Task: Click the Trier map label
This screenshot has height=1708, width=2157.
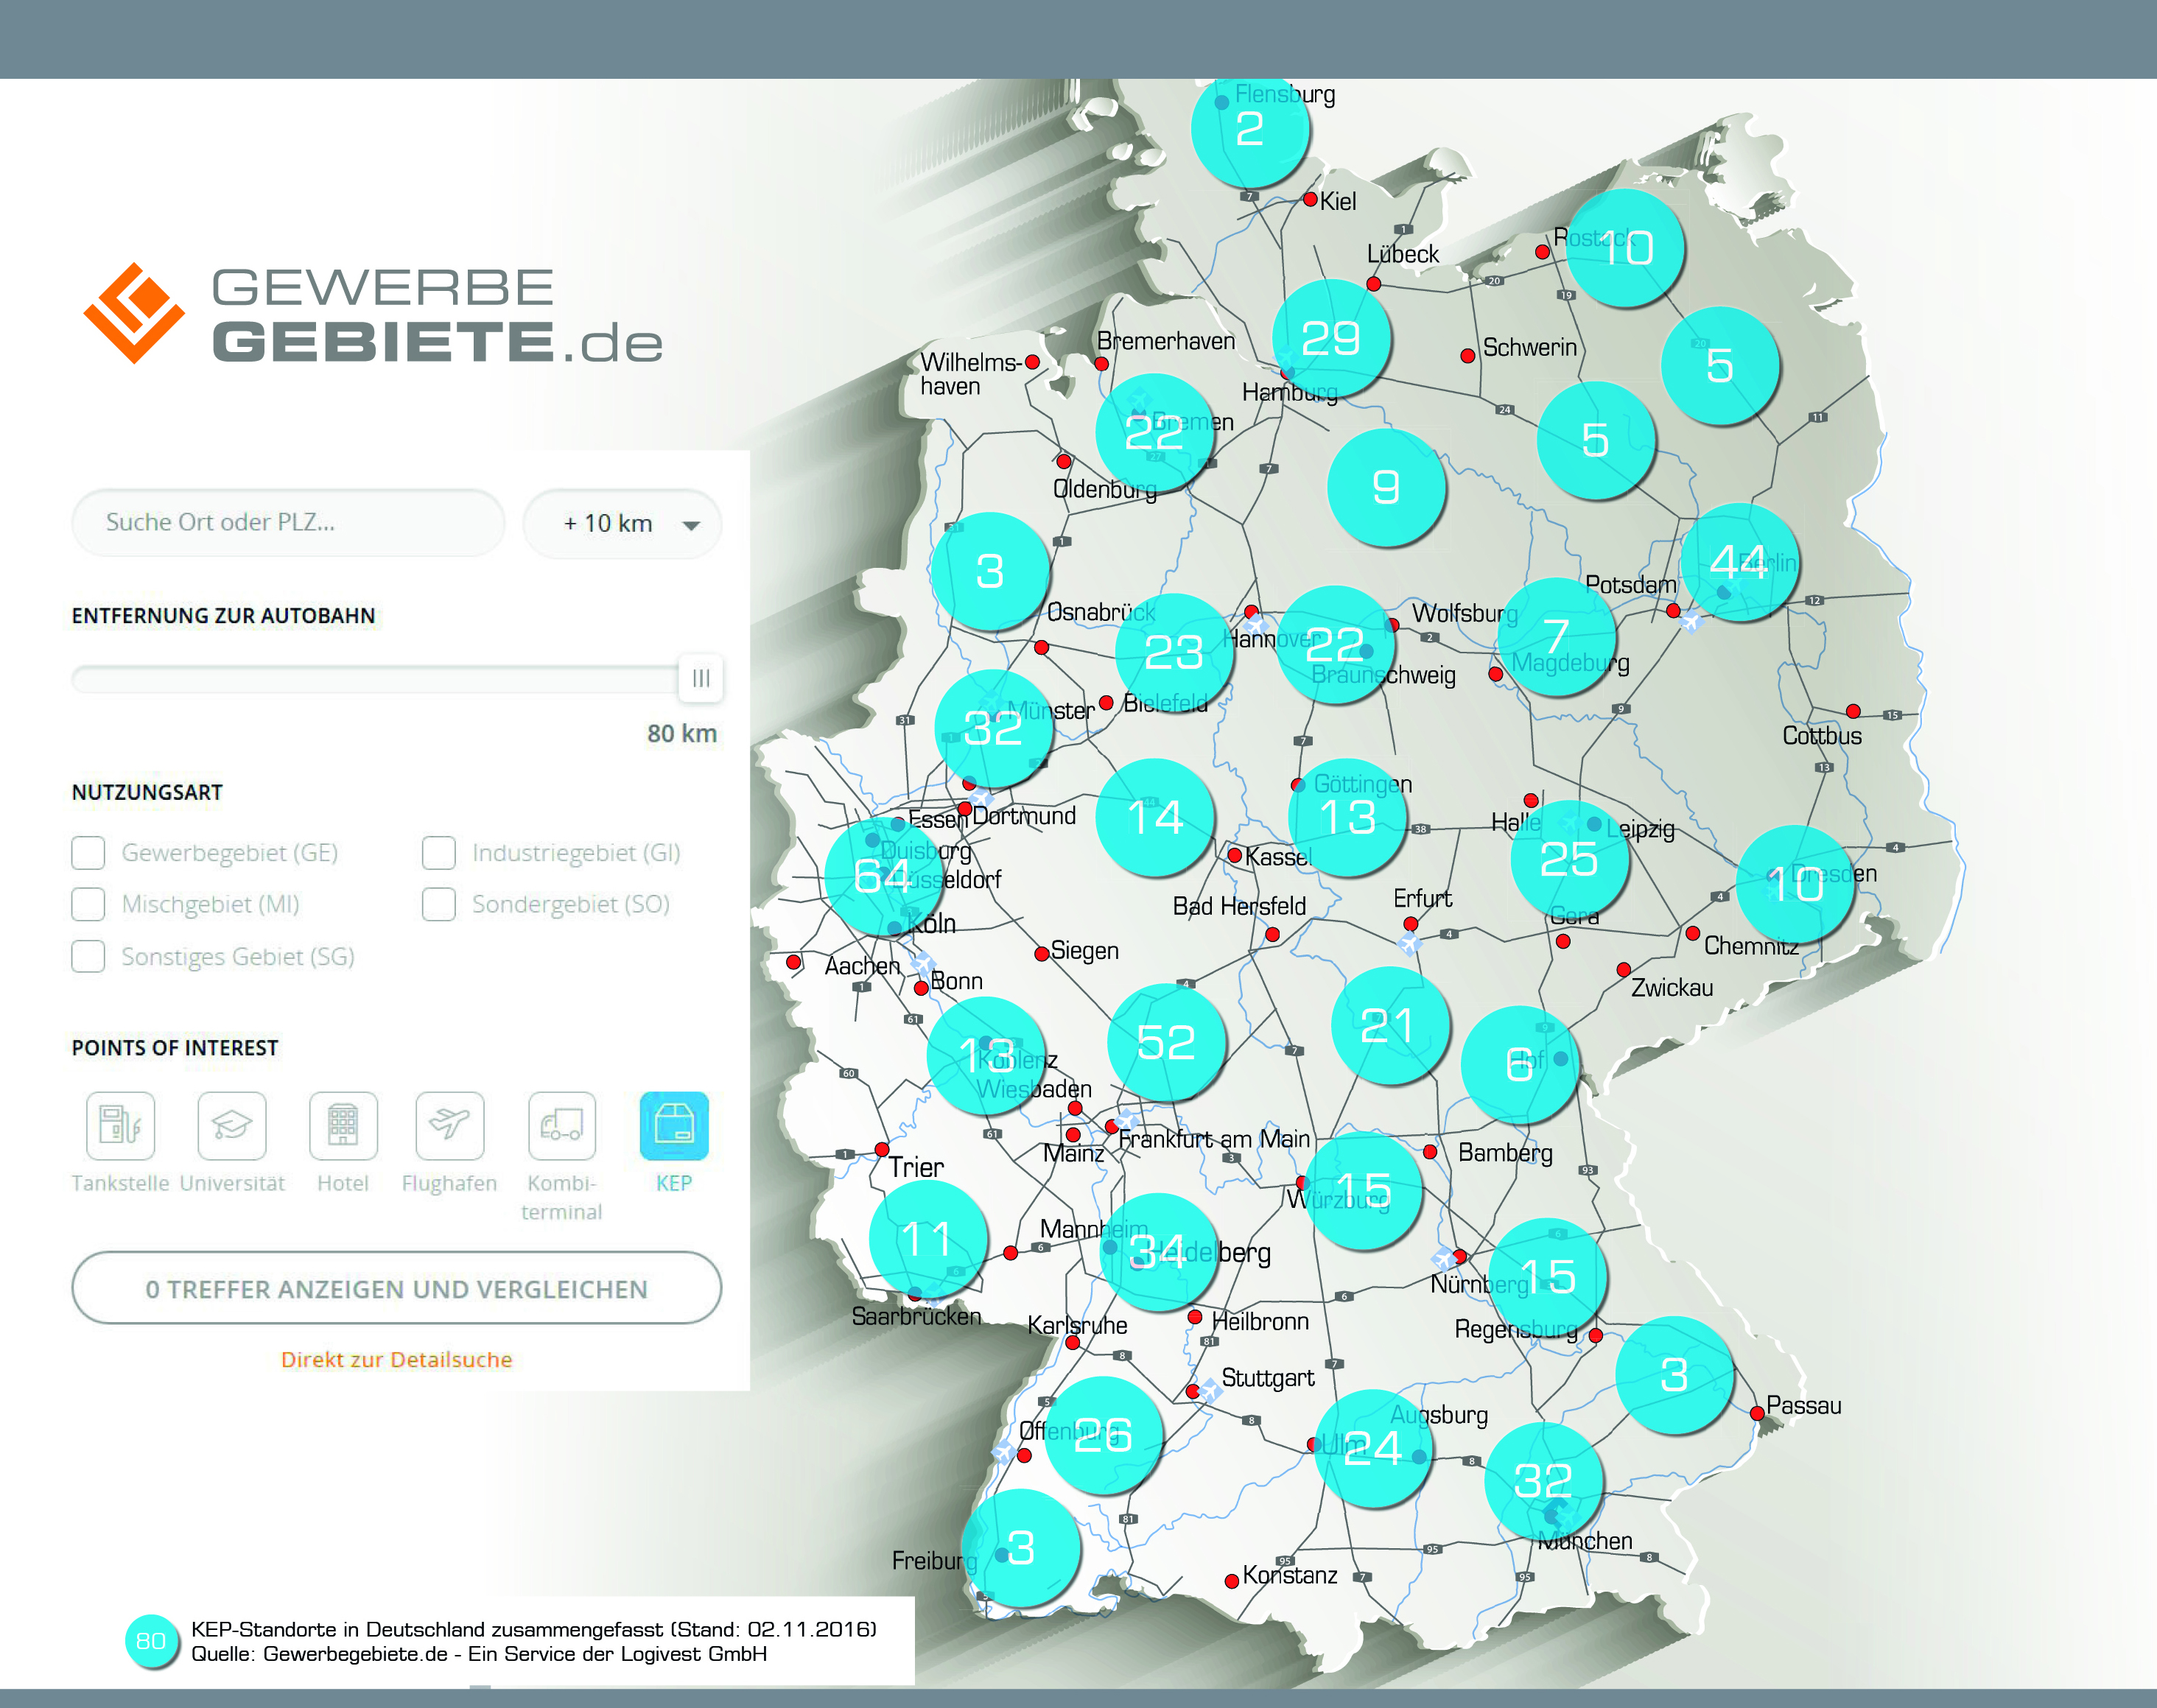Action: 916,1167
